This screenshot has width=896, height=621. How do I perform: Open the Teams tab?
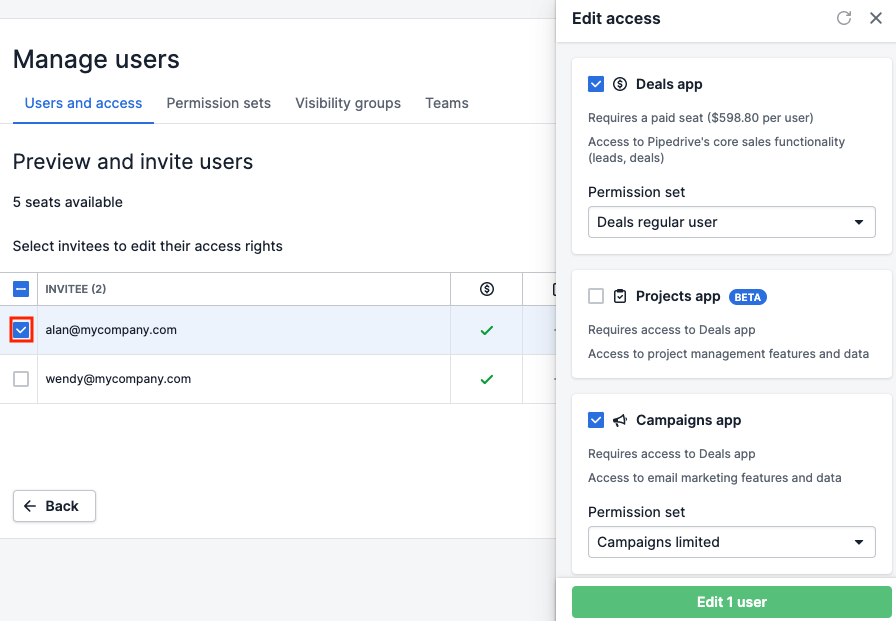coord(446,103)
